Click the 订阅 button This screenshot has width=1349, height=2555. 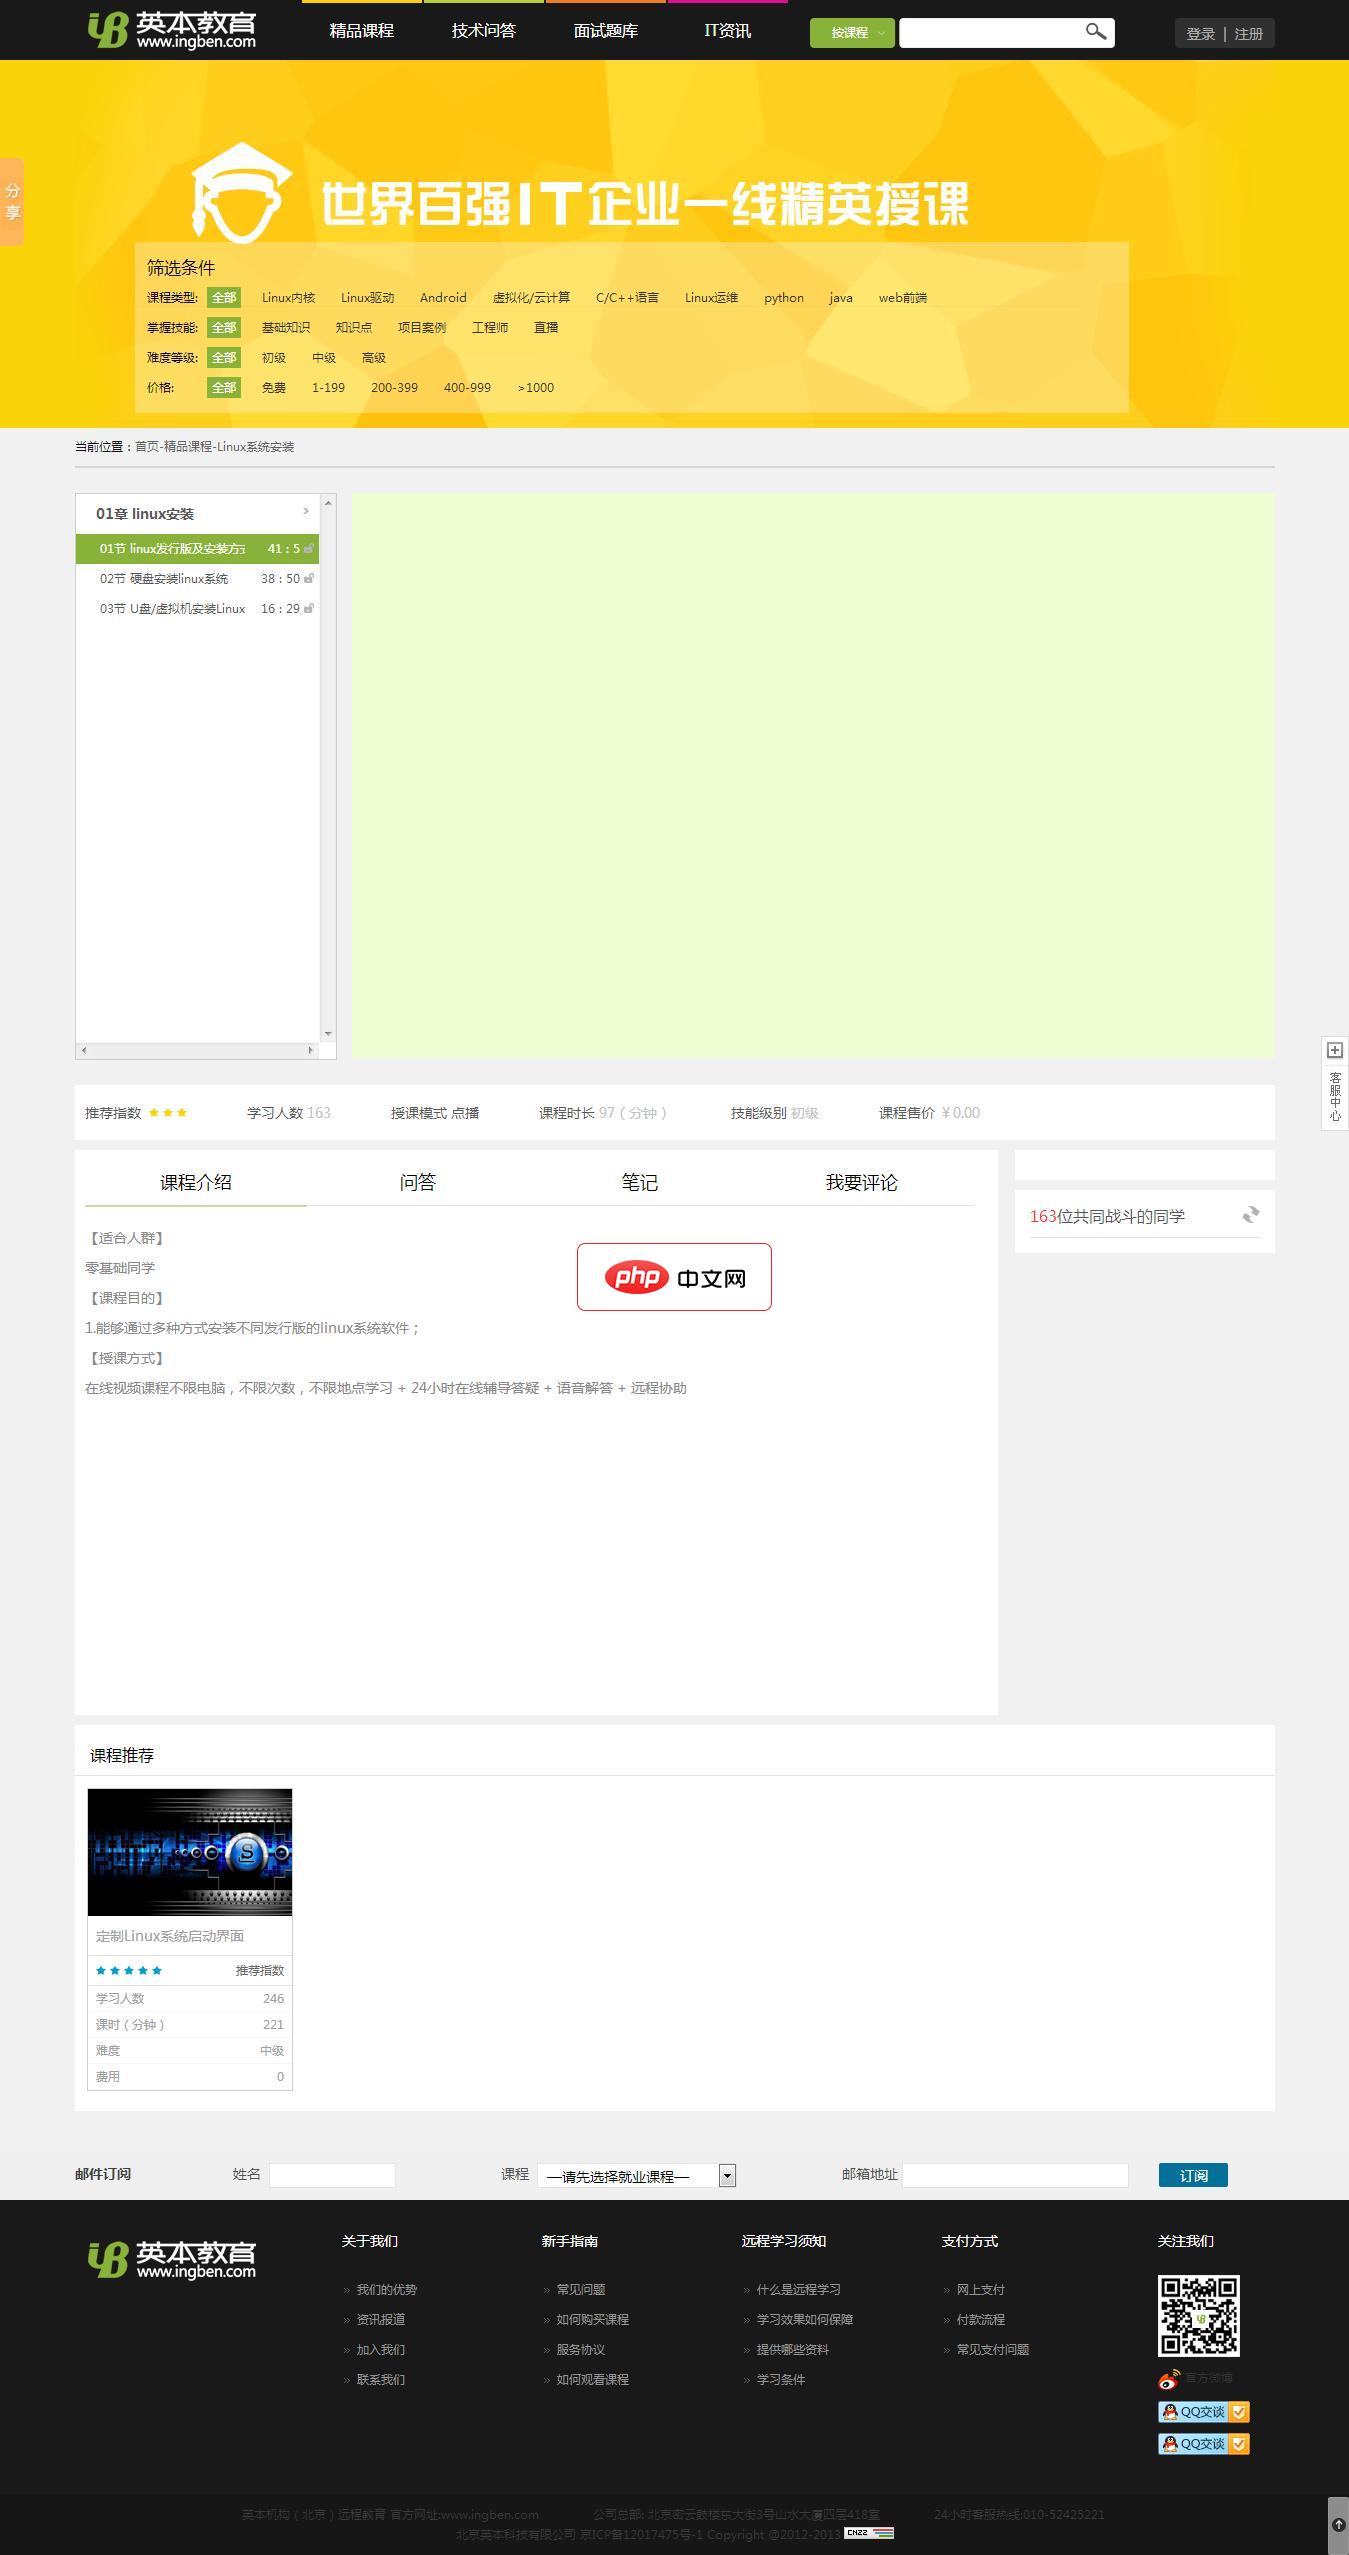pyautogui.click(x=1192, y=2175)
